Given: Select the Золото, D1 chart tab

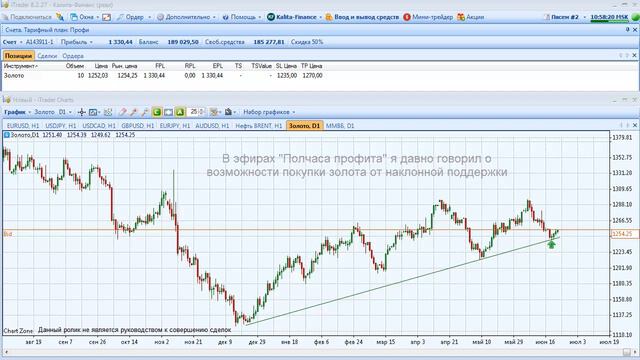Looking at the screenshot, I should pyautogui.click(x=304, y=126).
